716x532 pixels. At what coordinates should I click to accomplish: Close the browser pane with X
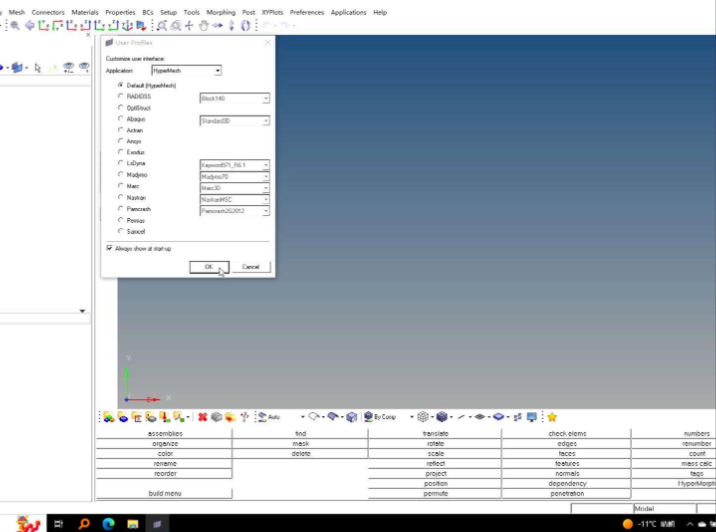[88, 35]
